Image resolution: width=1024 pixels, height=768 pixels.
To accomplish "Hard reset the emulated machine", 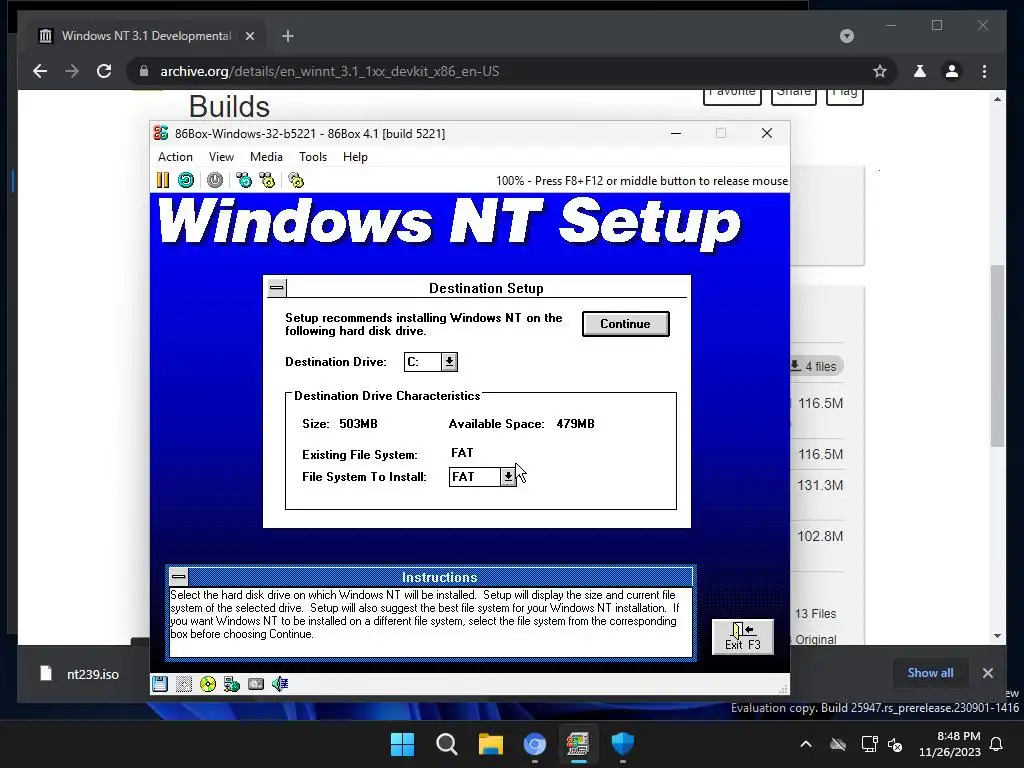I will click(186, 180).
